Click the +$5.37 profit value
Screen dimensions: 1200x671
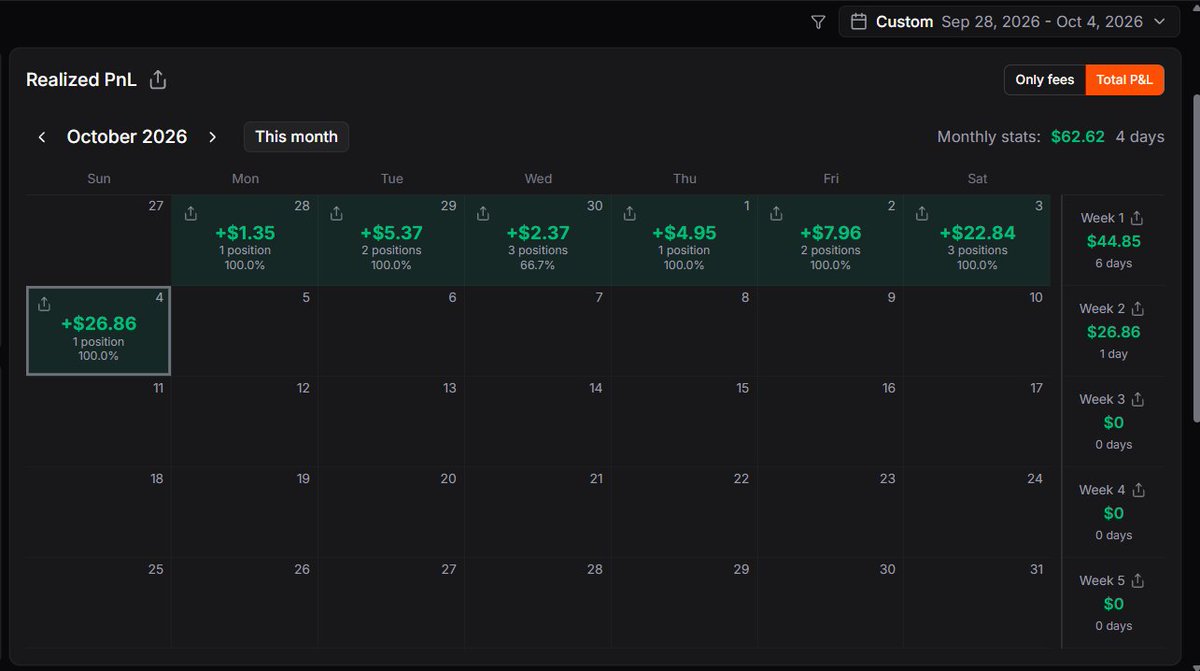391,233
